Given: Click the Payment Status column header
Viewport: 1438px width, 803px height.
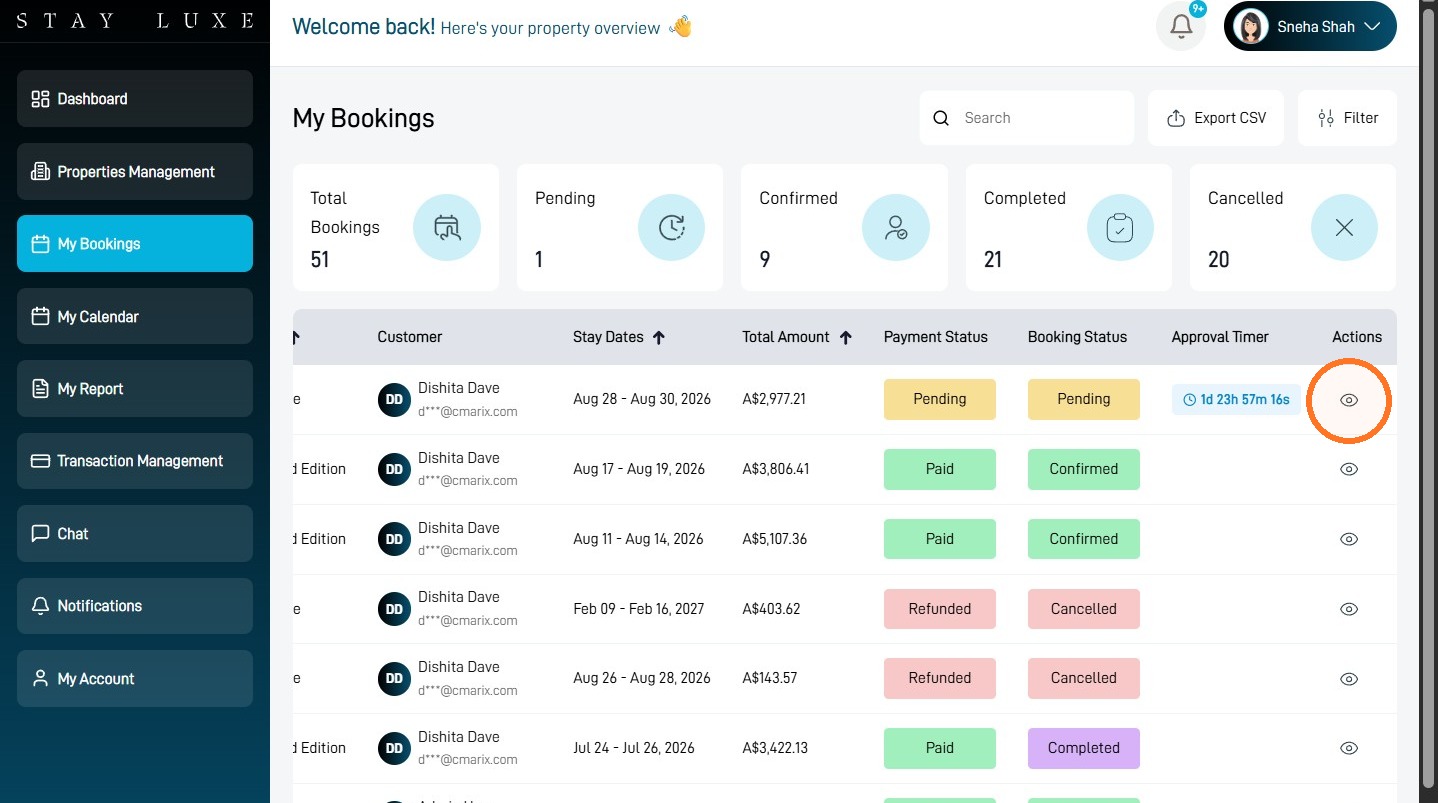Looking at the screenshot, I should pyautogui.click(x=936, y=337).
